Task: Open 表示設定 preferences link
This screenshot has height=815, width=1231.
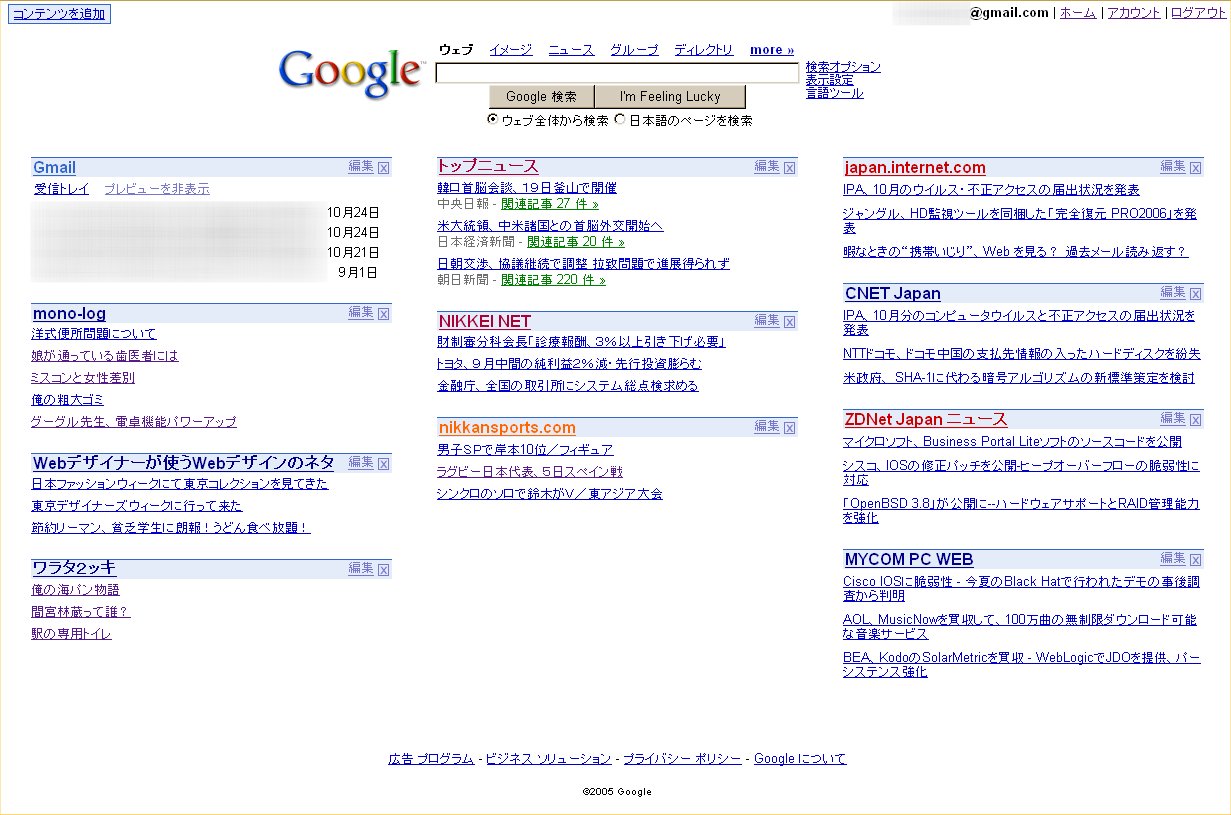Action: pyautogui.click(x=830, y=80)
